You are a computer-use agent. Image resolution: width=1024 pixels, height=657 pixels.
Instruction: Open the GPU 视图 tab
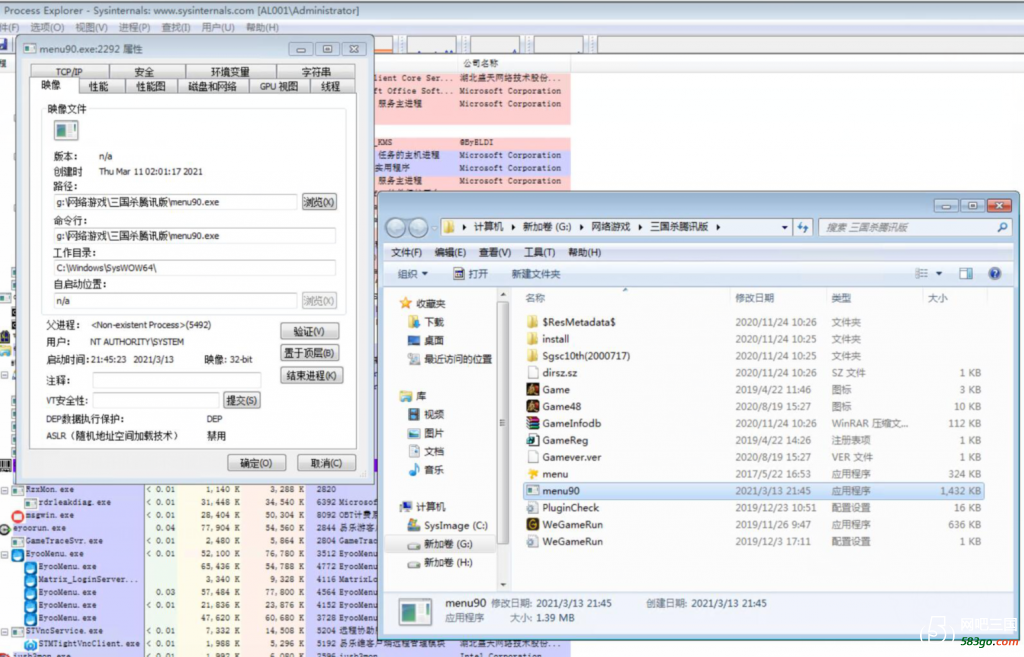click(279, 86)
